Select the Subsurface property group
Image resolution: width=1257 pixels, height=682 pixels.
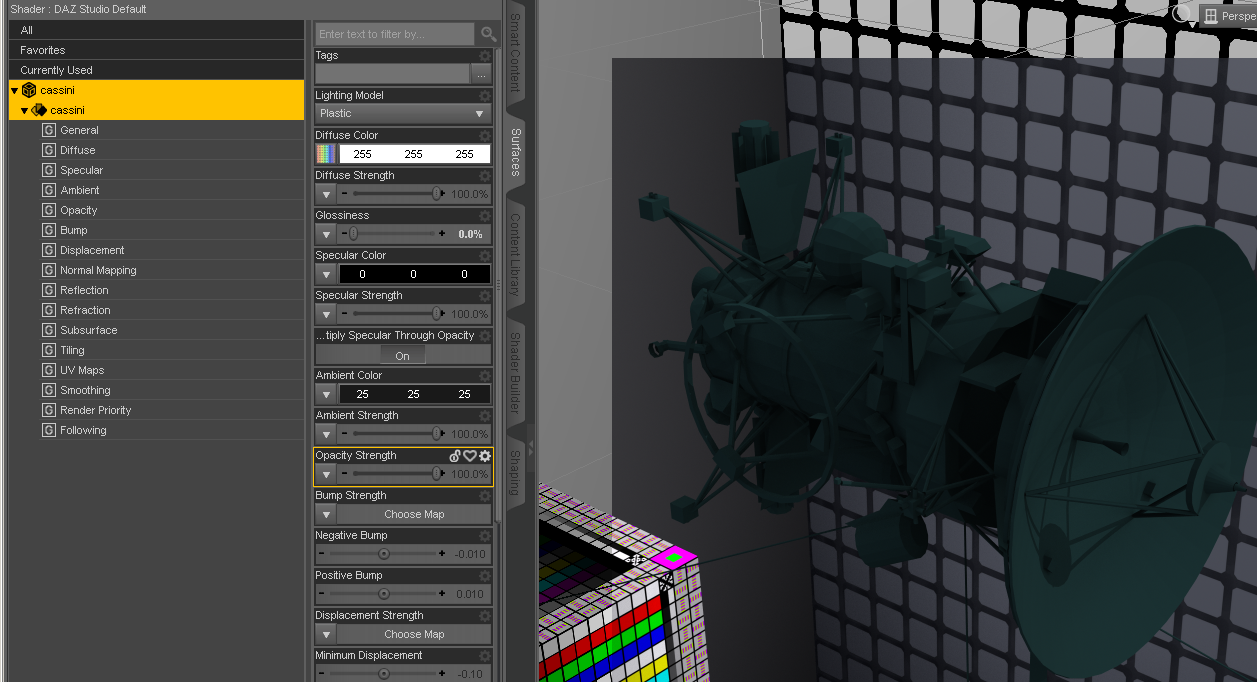click(88, 330)
